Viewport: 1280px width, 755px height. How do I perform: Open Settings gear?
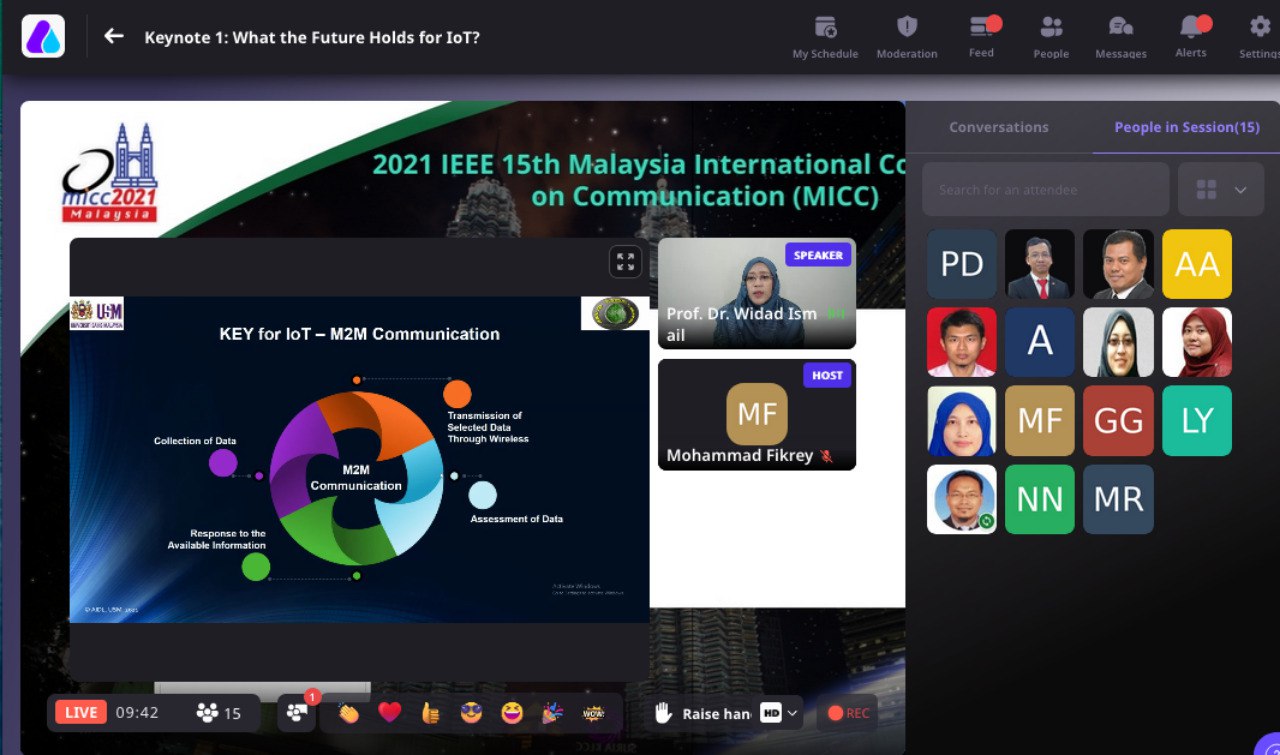coord(1260,38)
